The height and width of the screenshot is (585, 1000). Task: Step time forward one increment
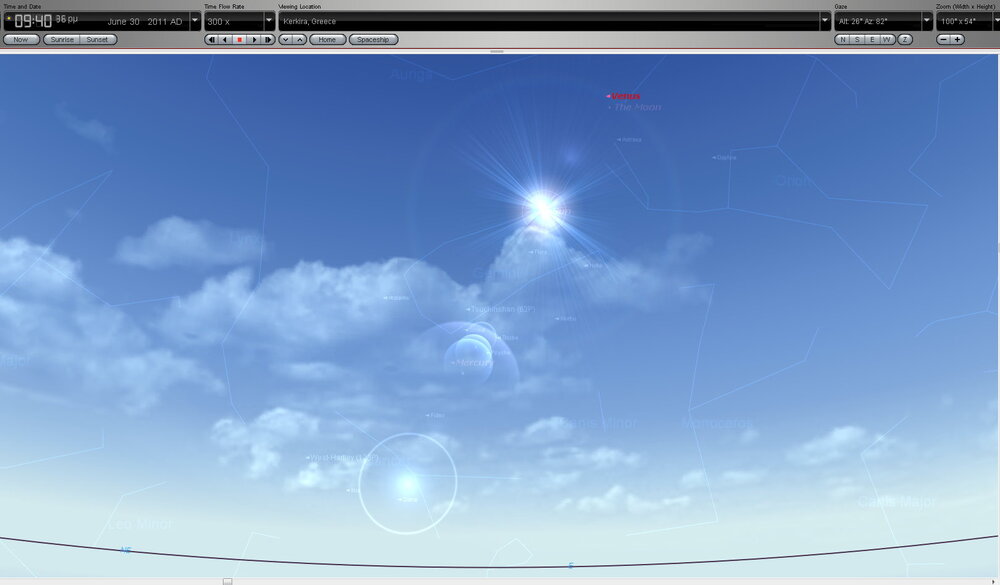coord(266,39)
